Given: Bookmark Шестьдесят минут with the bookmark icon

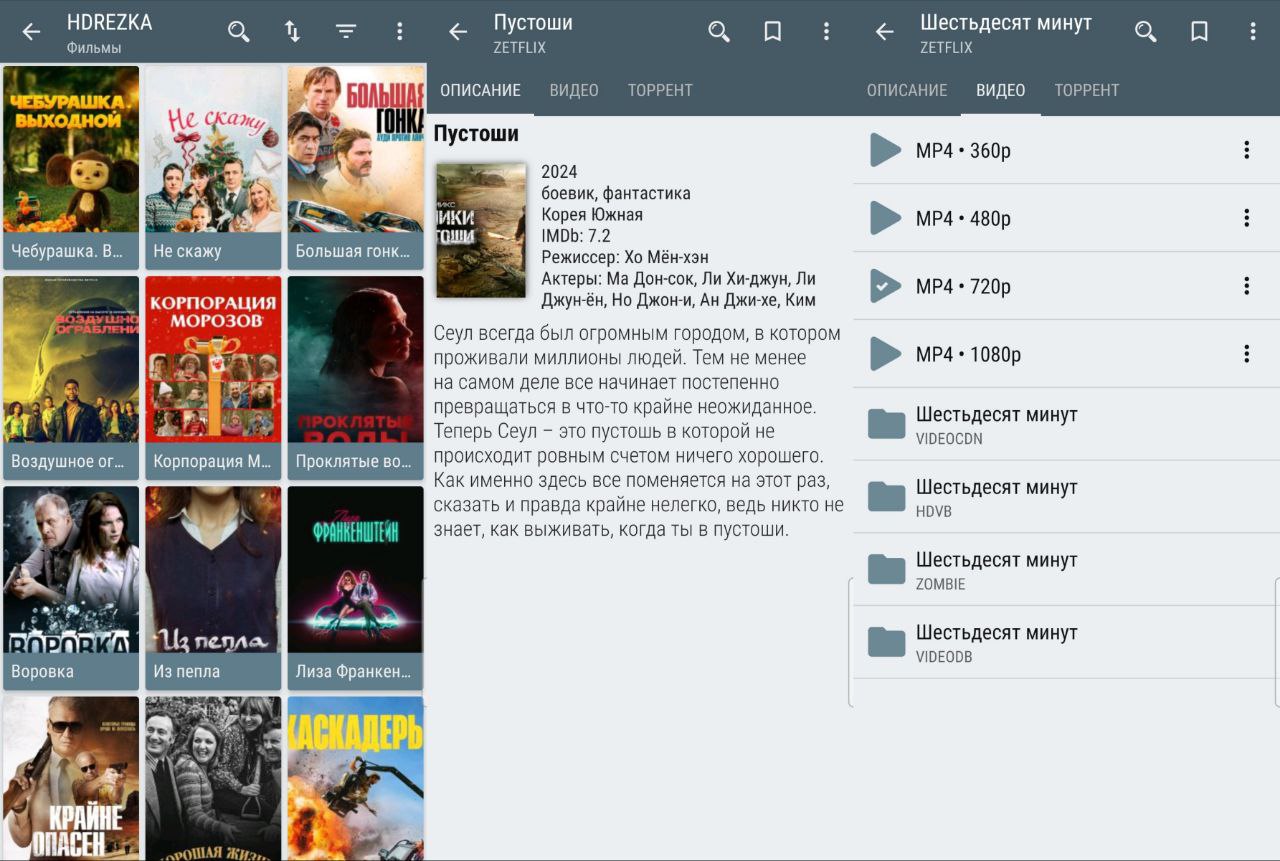Looking at the screenshot, I should pyautogui.click(x=1199, y=32).
